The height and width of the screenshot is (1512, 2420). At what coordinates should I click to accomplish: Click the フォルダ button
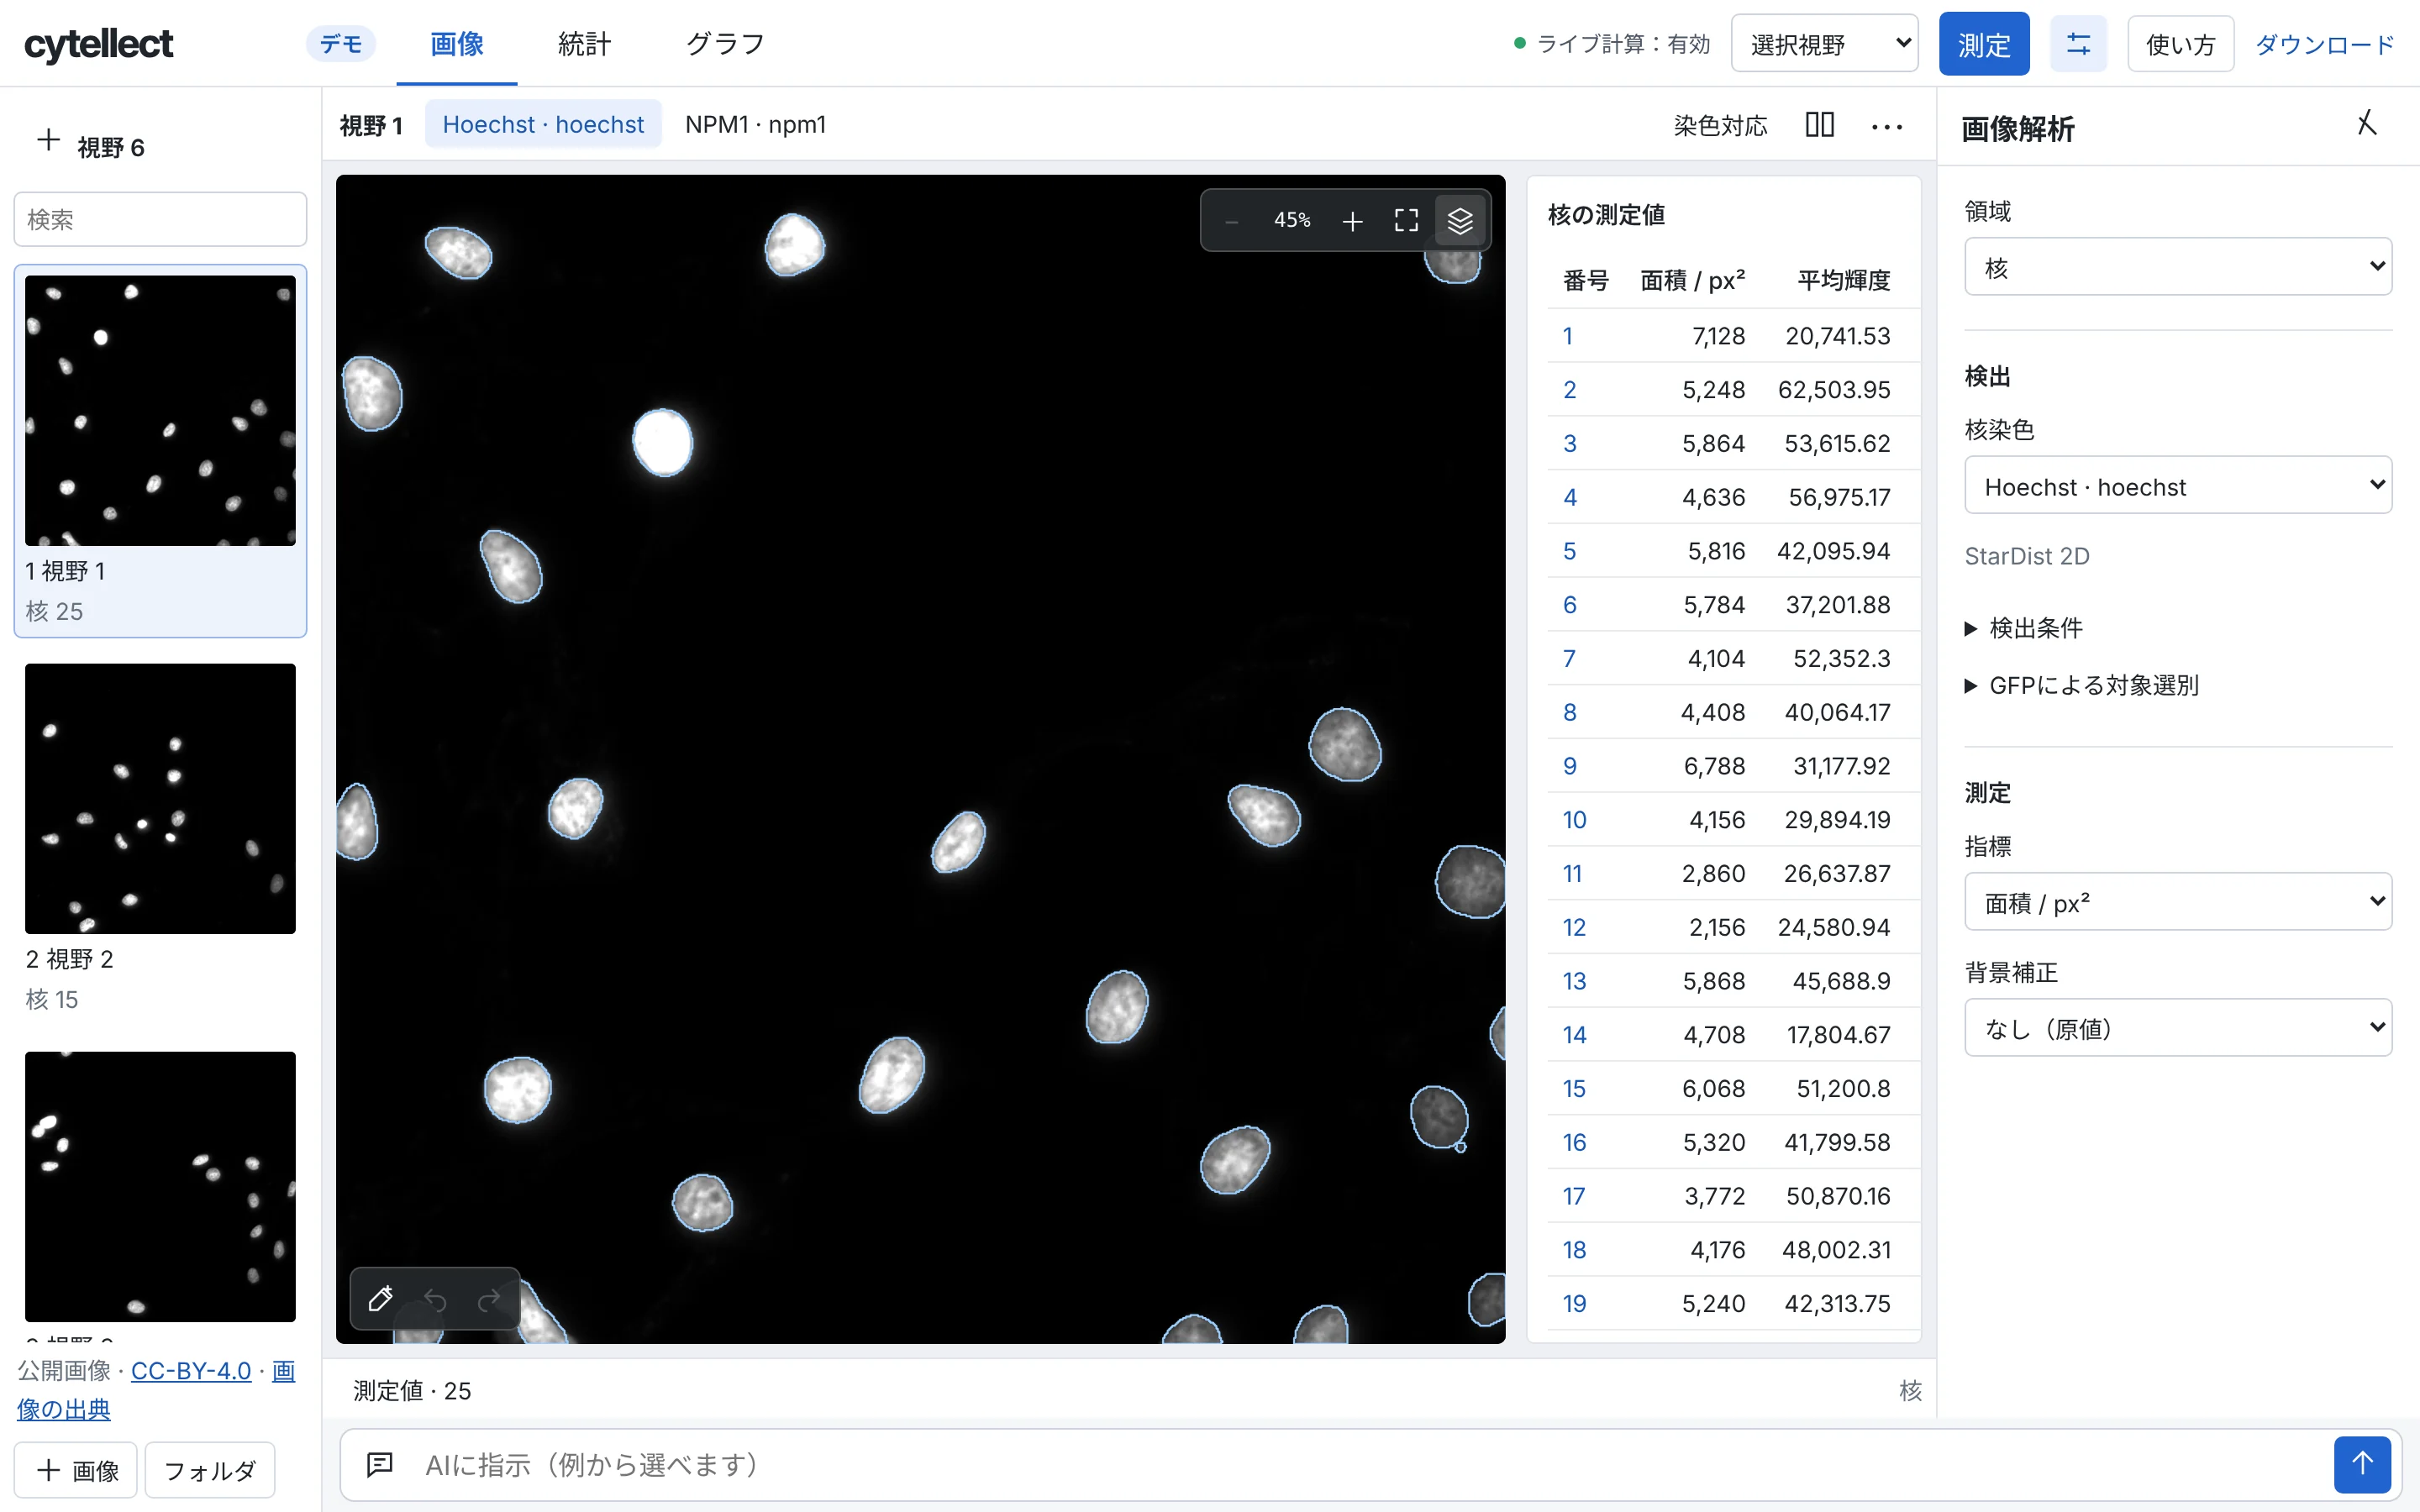pos(209,1470)
